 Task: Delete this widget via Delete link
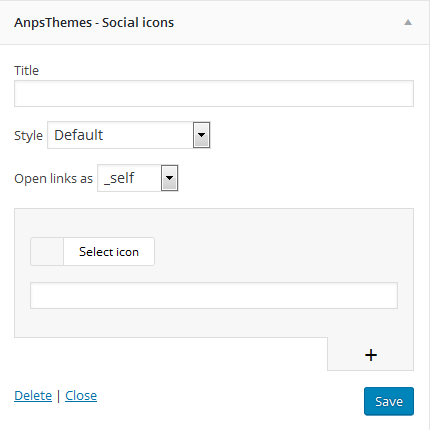33,396
